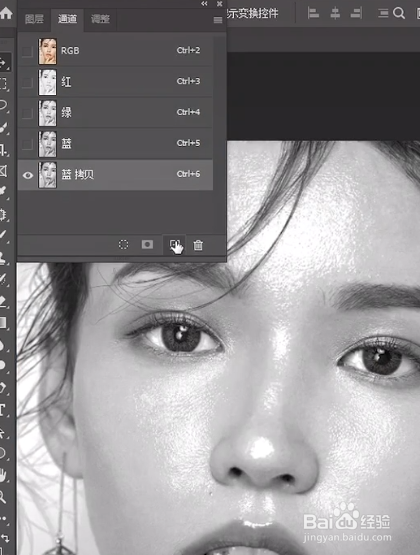420x555 pixels.
Task: Select the Eyedropper tool
Action: [3, 191]
